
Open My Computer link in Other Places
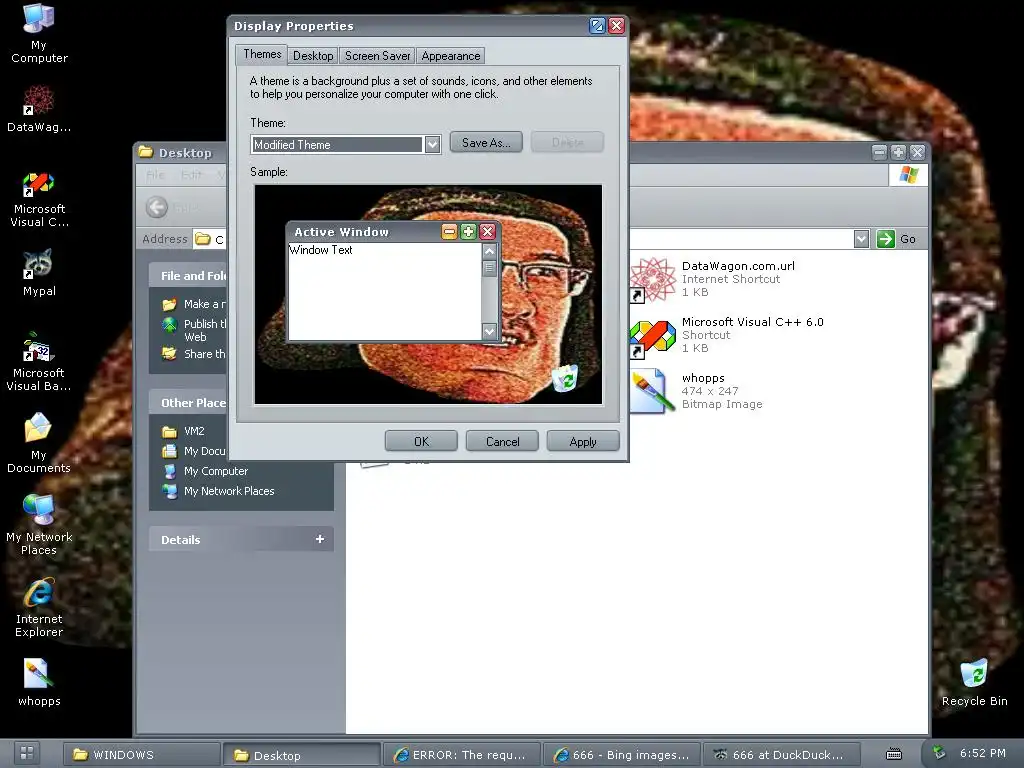coord(216,471)
